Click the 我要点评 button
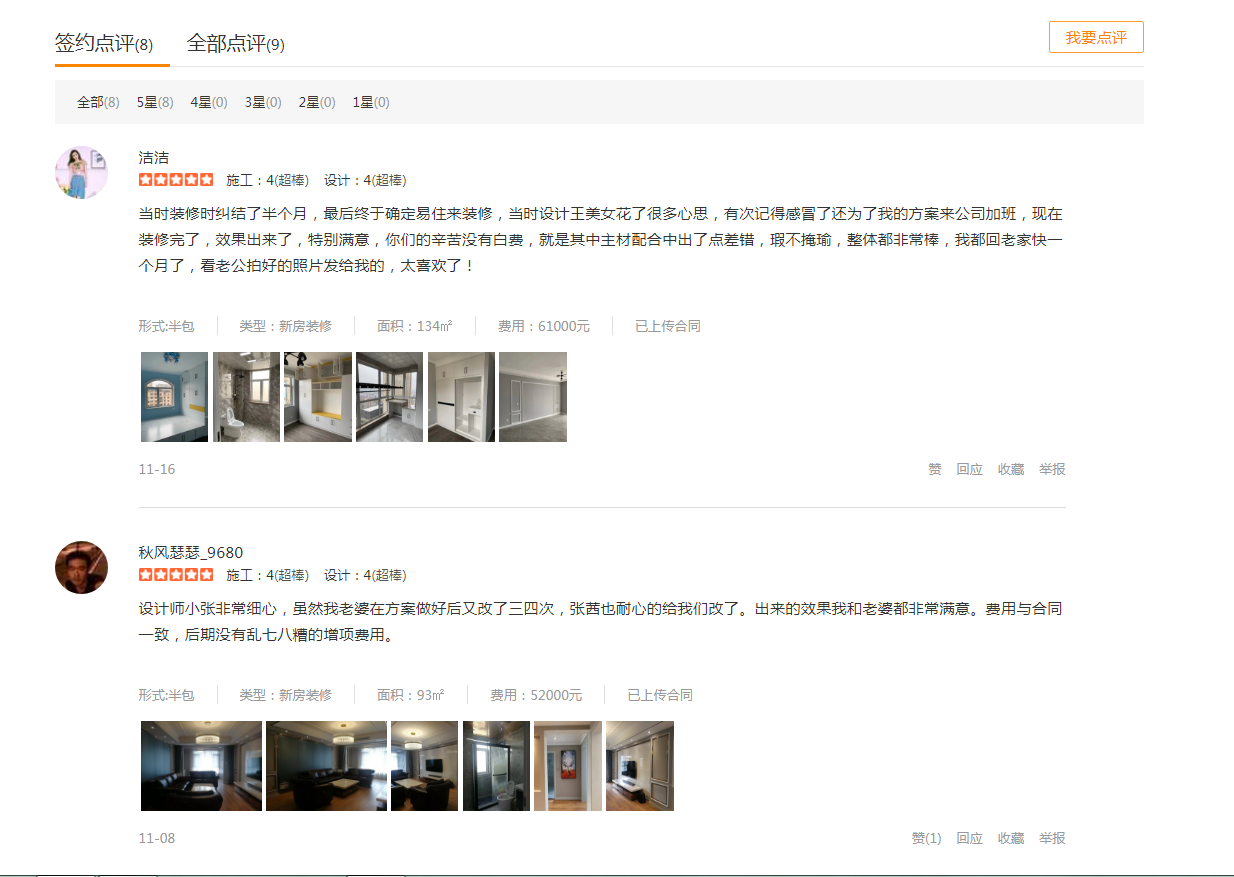 1096,37
